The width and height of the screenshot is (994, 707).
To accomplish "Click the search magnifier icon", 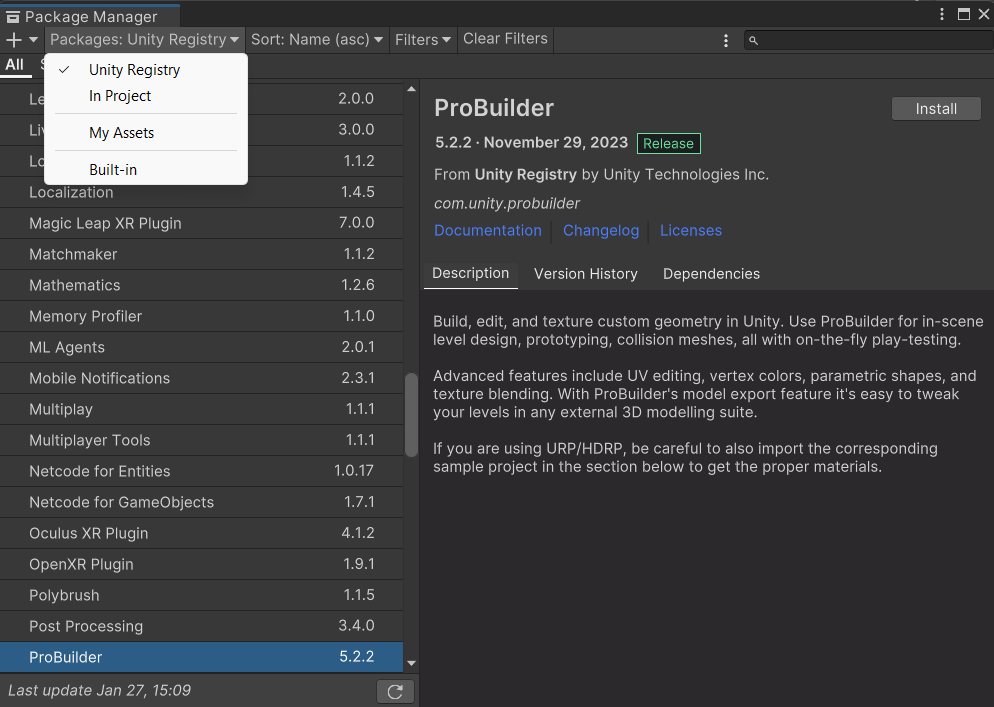I will tap(753, 41).
